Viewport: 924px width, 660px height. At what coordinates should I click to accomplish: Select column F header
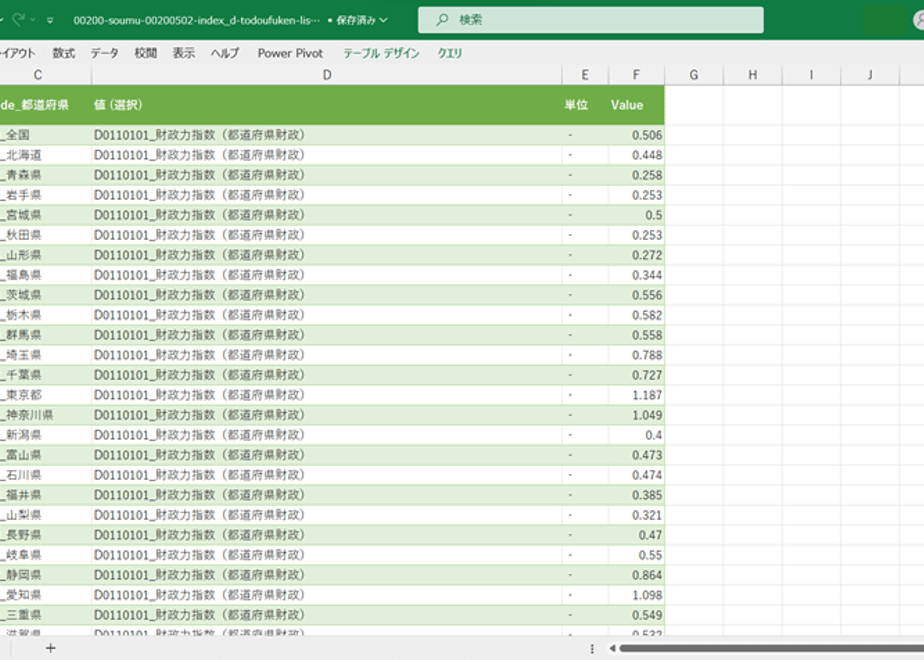click(x=636, y=75)
